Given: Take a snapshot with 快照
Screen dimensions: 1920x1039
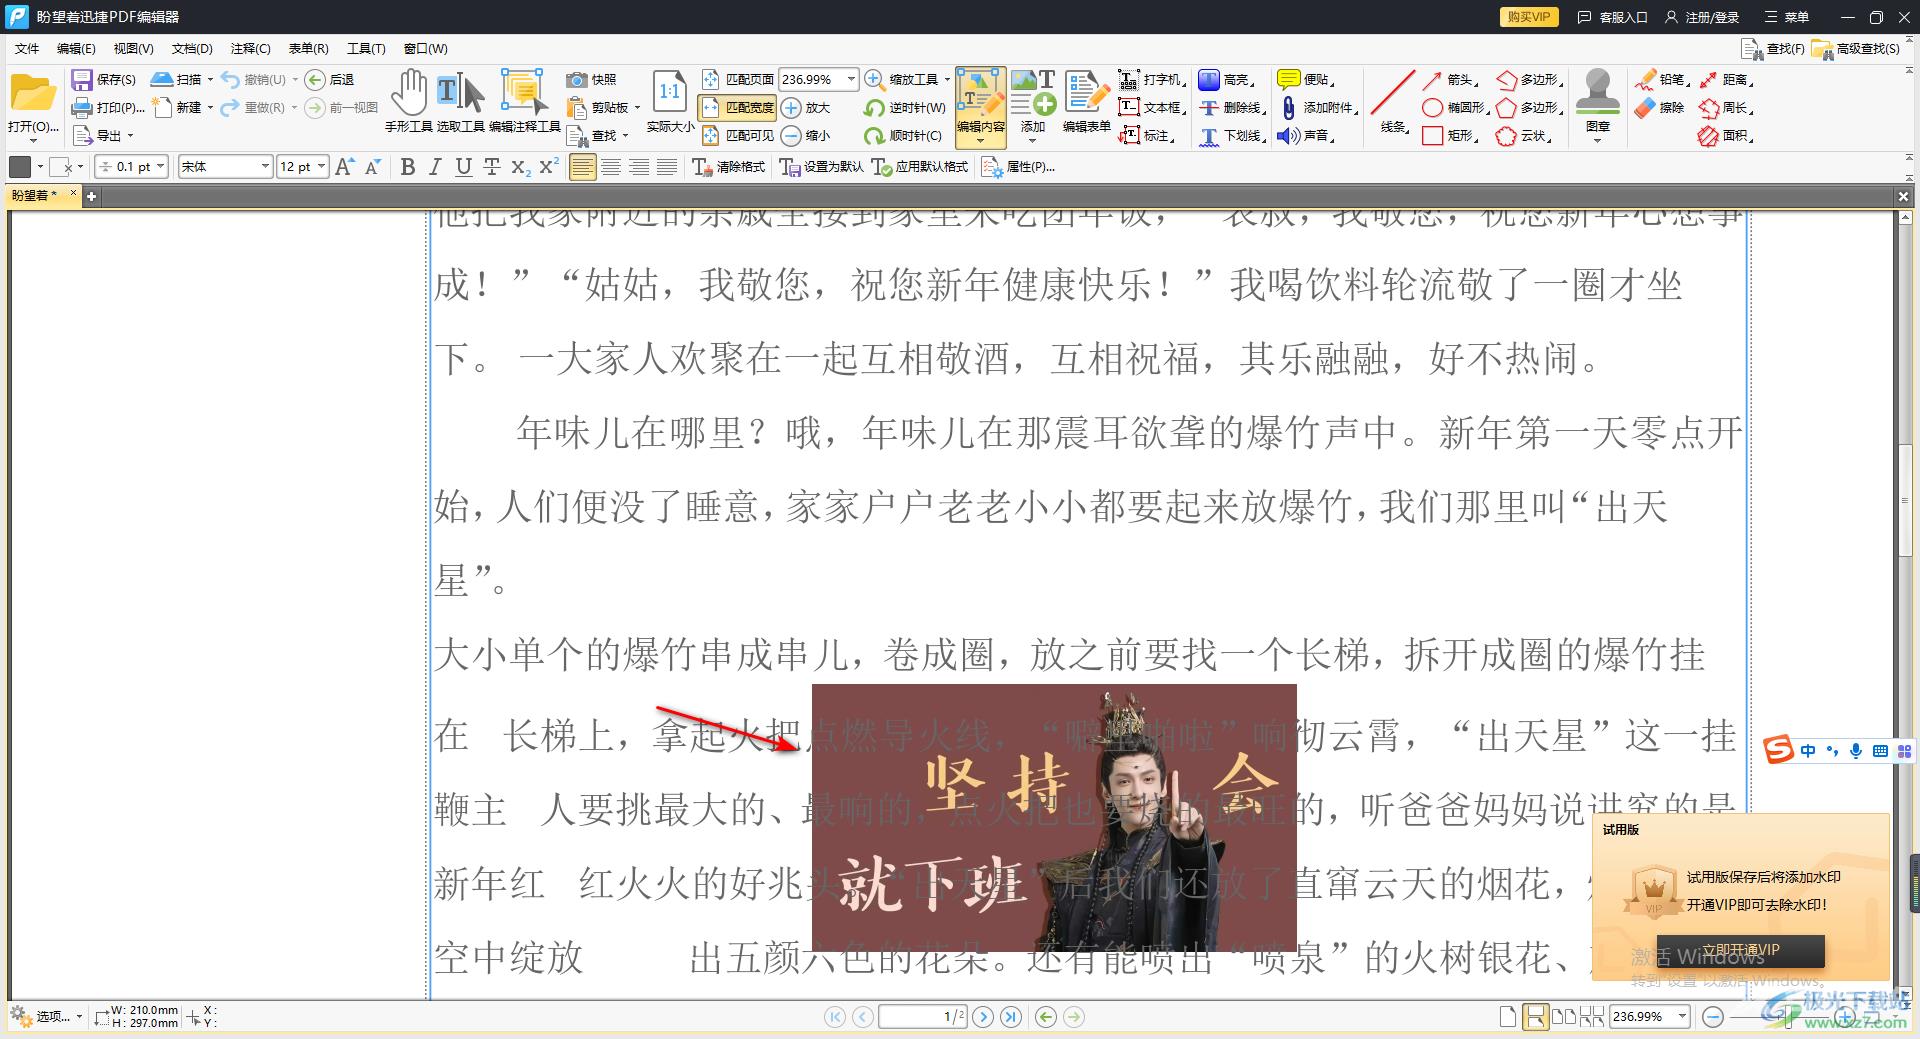Looking at the screenshot, I should click(591, 79).
